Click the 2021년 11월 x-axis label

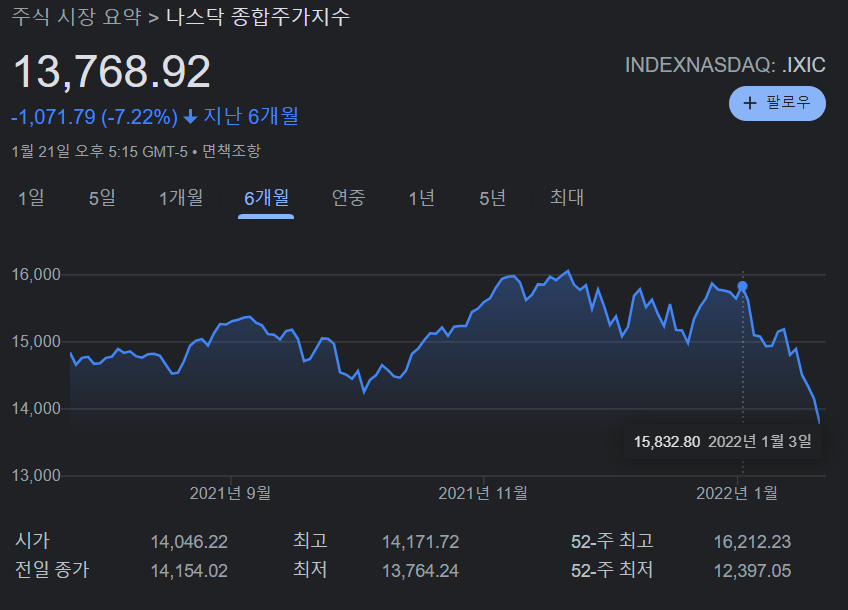pos(483,493)
